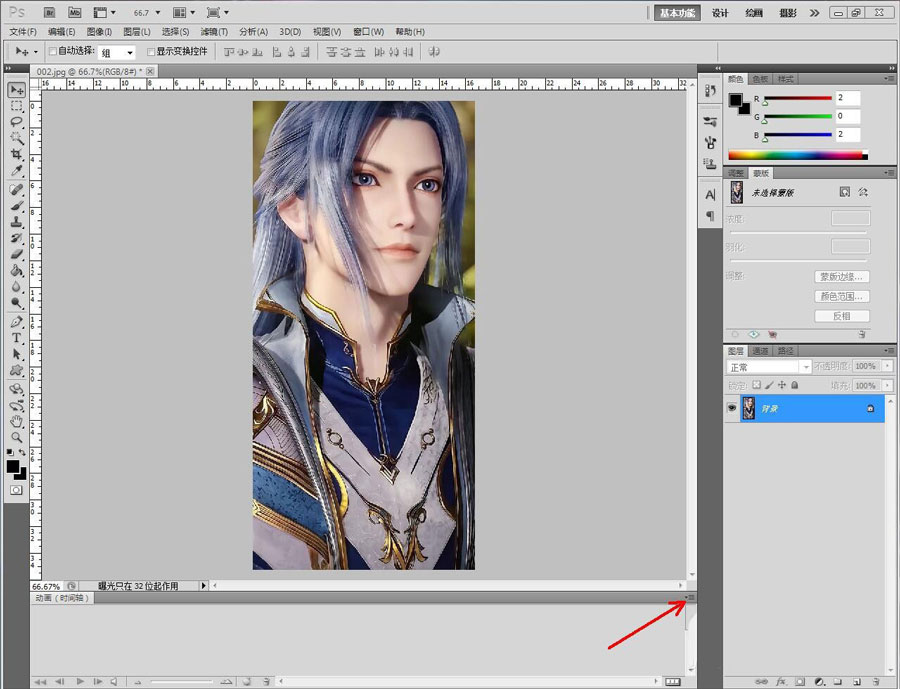Select the Horizontal Type tool
This screenshot has width=900, height=689.
pos(17,338)
